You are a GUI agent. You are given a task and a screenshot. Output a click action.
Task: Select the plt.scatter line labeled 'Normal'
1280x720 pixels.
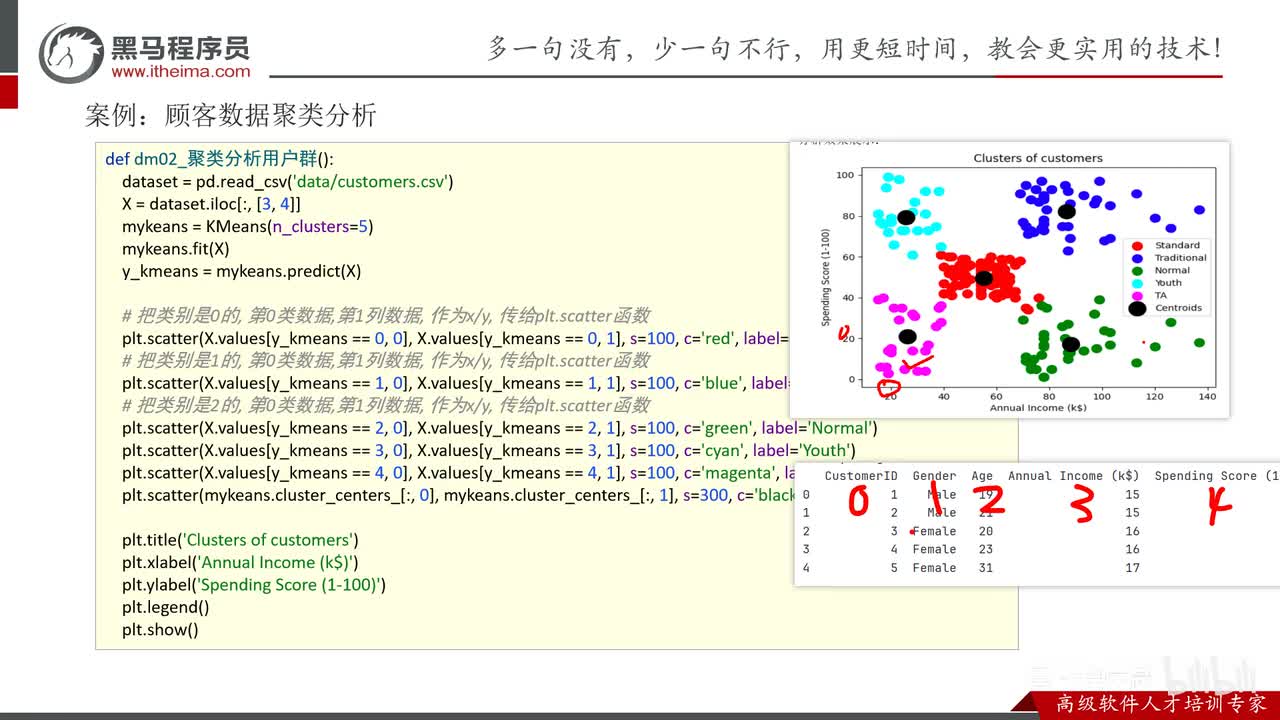coord(499,428)
